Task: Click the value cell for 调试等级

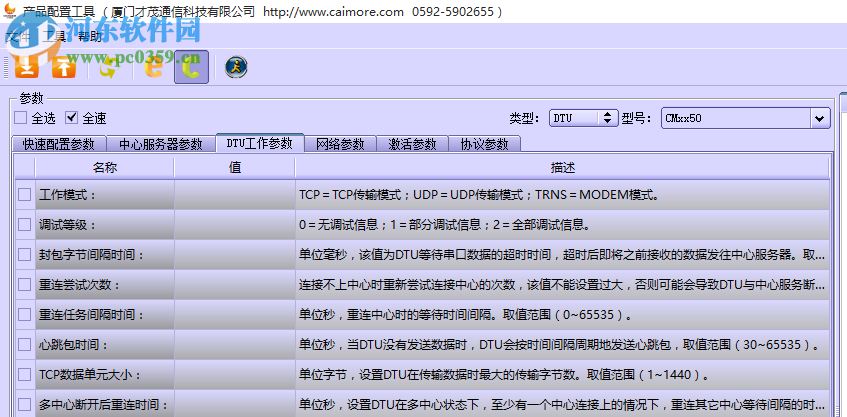Action: point(235,224)
